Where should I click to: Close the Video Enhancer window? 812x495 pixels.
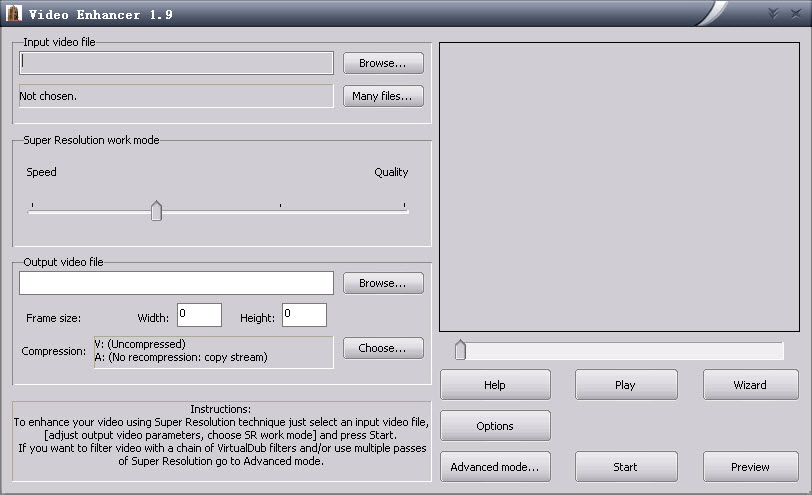(794, 13)
